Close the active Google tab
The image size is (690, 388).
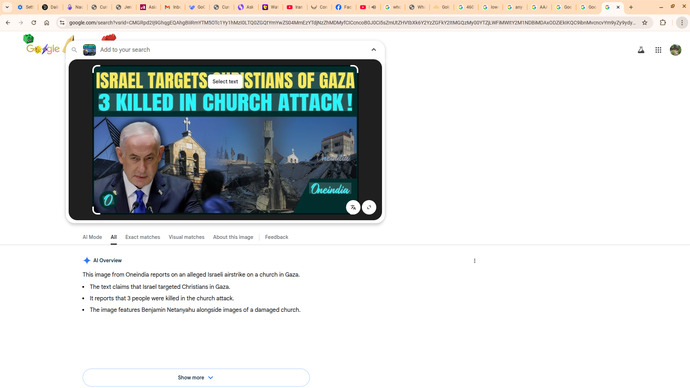tap(618, 7)
